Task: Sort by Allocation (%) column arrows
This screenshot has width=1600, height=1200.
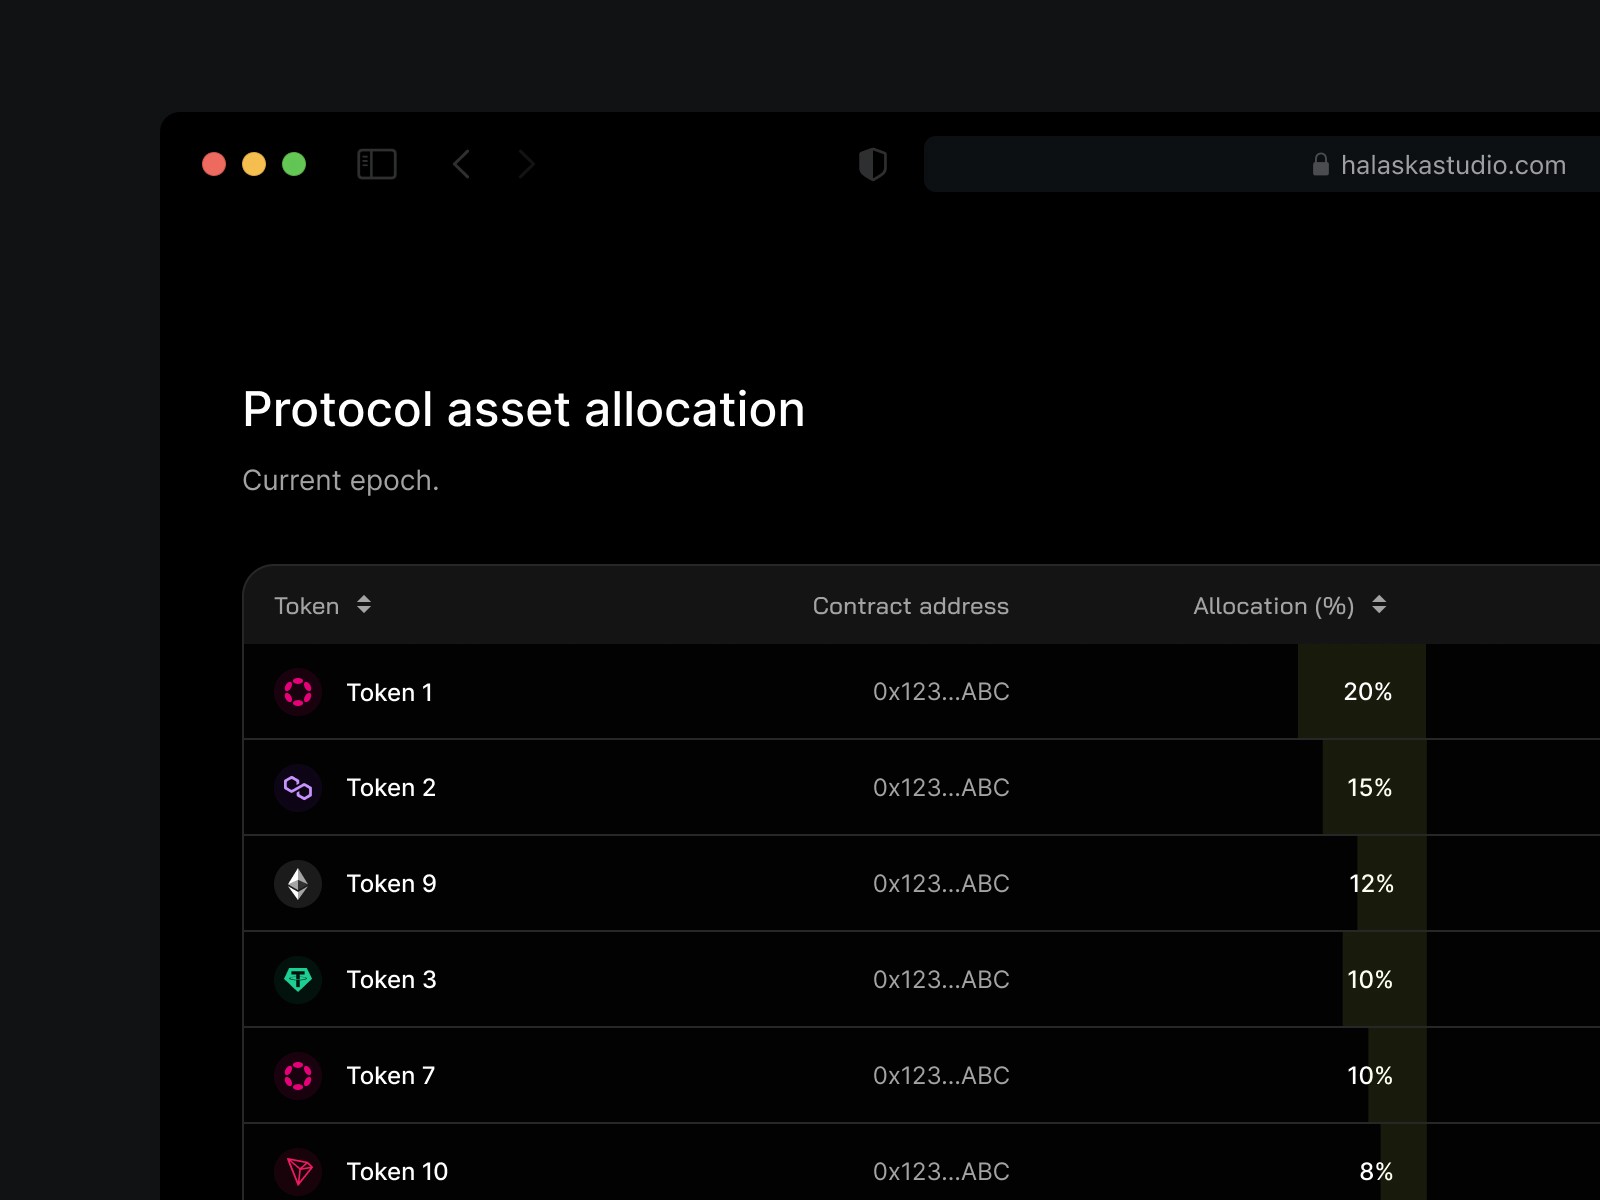Action: tap(1379, 605)
